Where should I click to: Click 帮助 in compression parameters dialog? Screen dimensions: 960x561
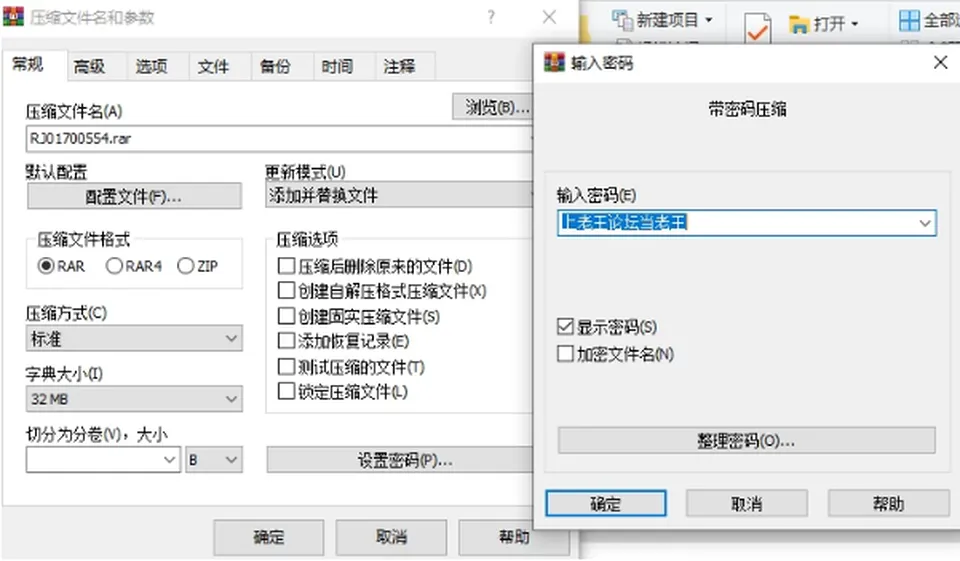tap(514, 537)
